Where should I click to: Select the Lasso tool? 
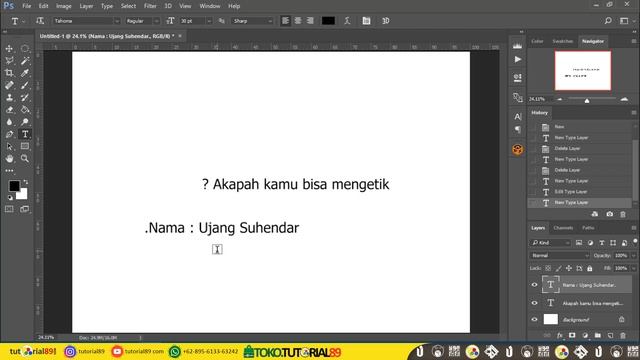[x=9, y=61]
